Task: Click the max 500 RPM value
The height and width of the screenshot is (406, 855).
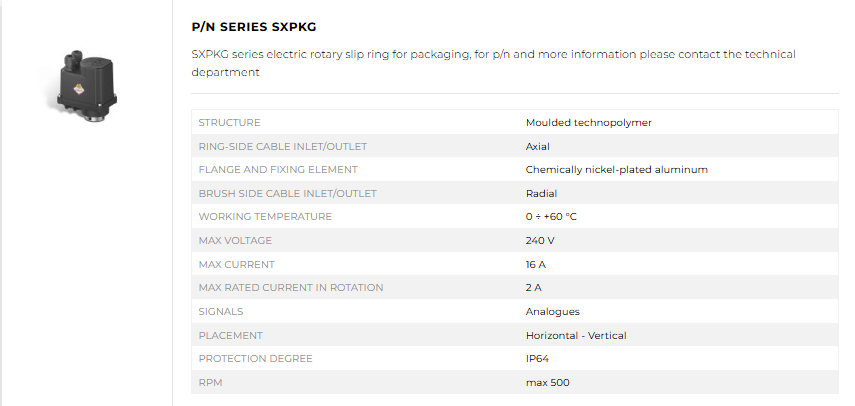Action: coord(547,383)
